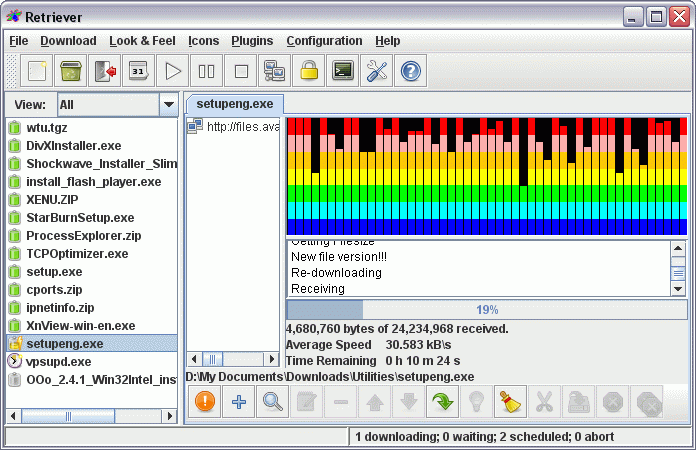696x450 pixels.
Task: Click the new download document icon
Action: [x=38, y=71]
